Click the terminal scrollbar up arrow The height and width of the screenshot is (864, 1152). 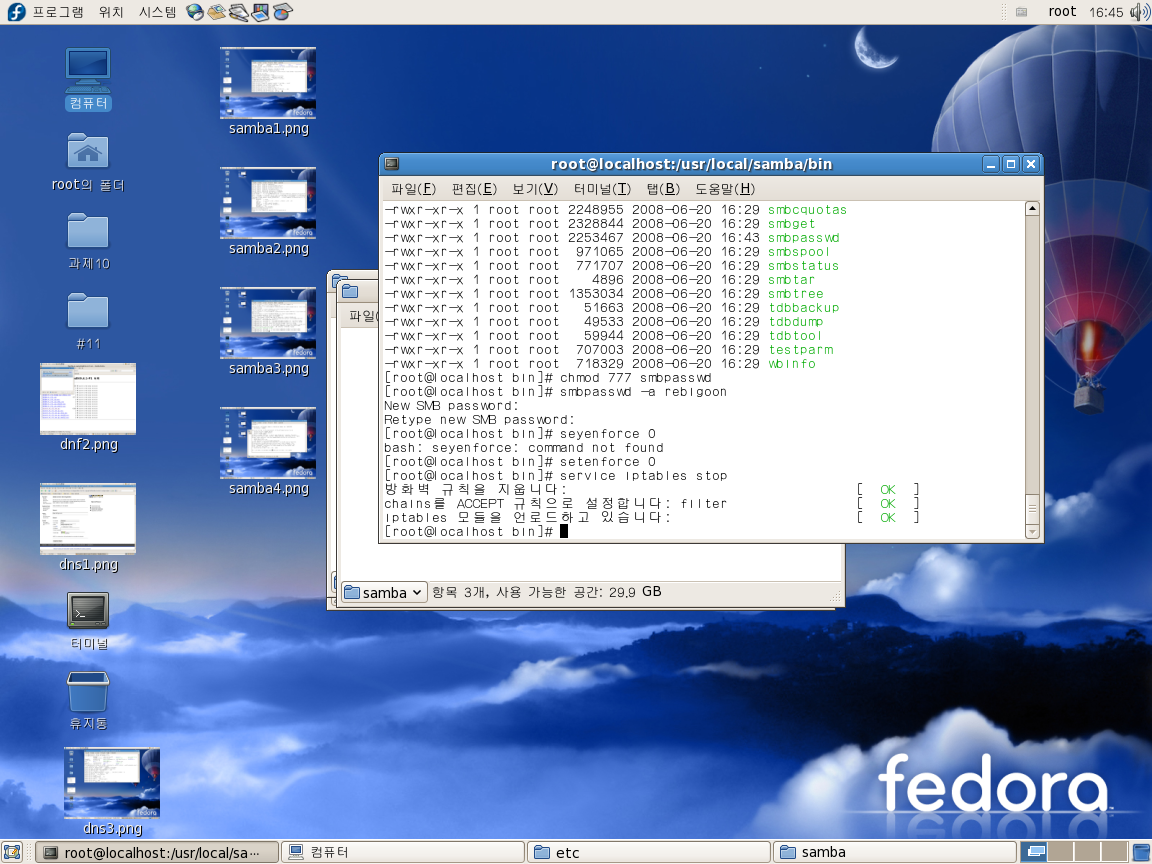click(x=1032, y=210)
